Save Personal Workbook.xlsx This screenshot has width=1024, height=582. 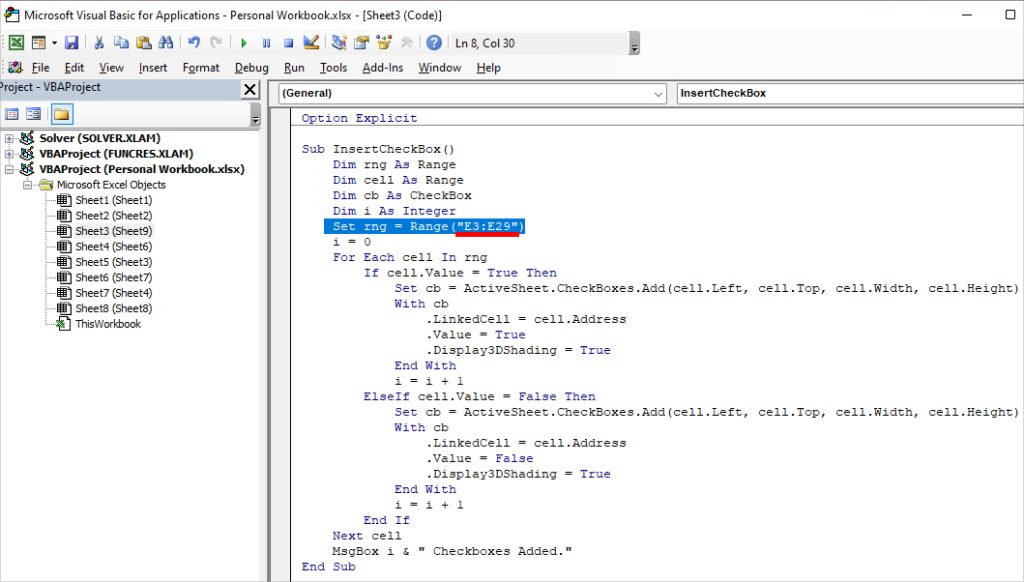click(x=73, y=42)
